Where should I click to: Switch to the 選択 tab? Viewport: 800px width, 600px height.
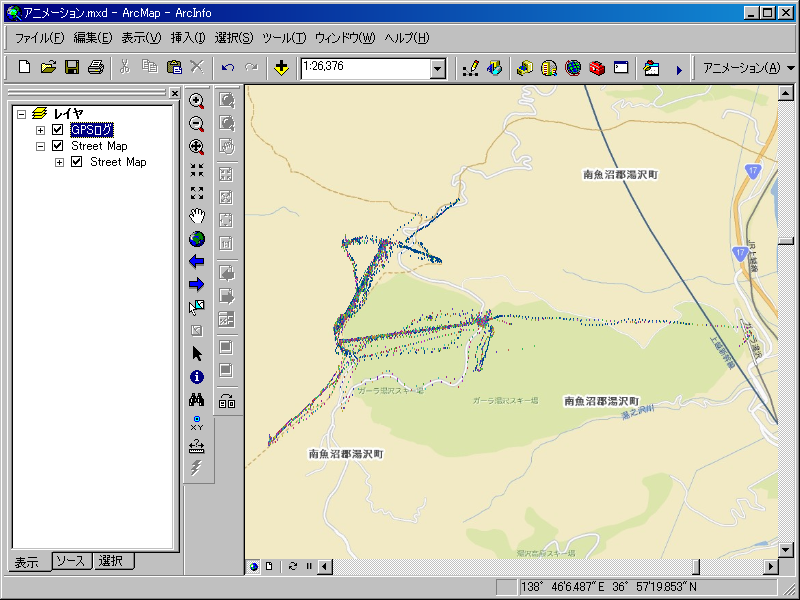coord(112,561)
